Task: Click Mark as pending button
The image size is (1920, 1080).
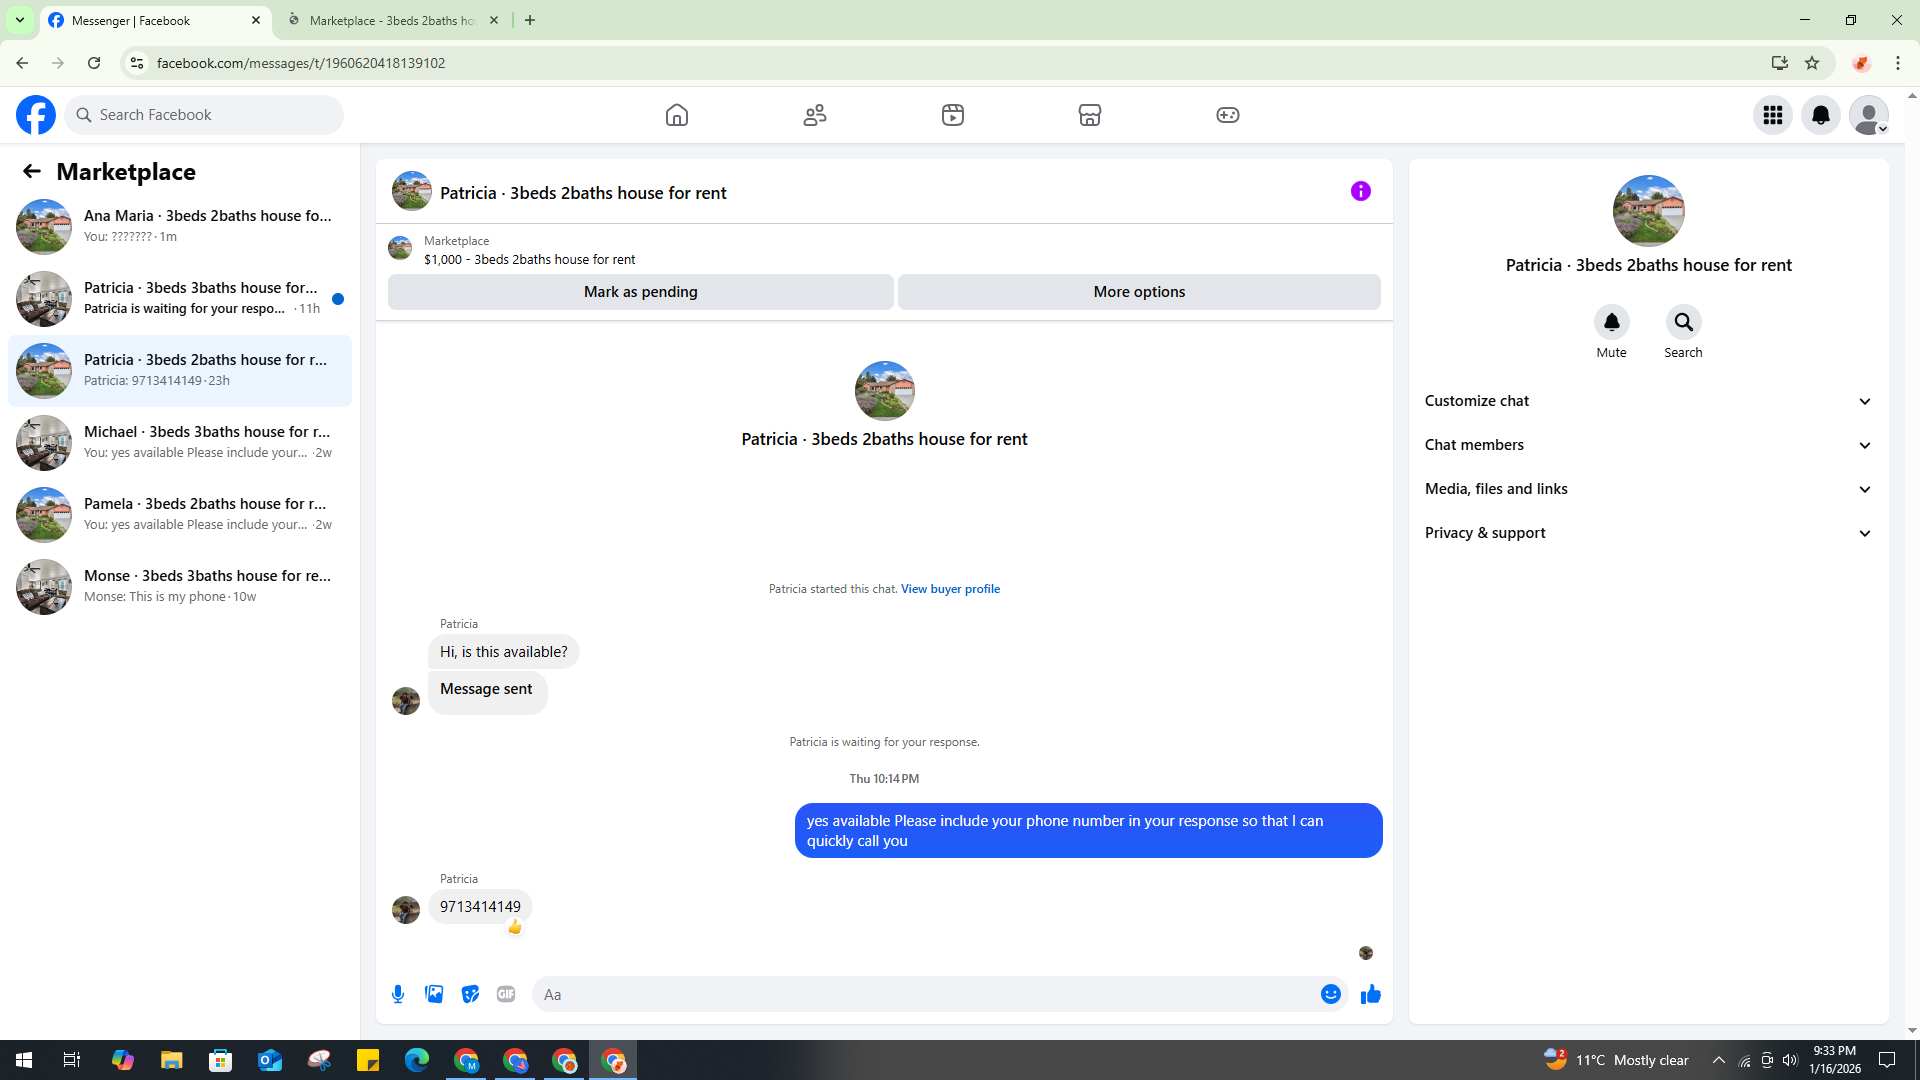Action: pos(640,292)
